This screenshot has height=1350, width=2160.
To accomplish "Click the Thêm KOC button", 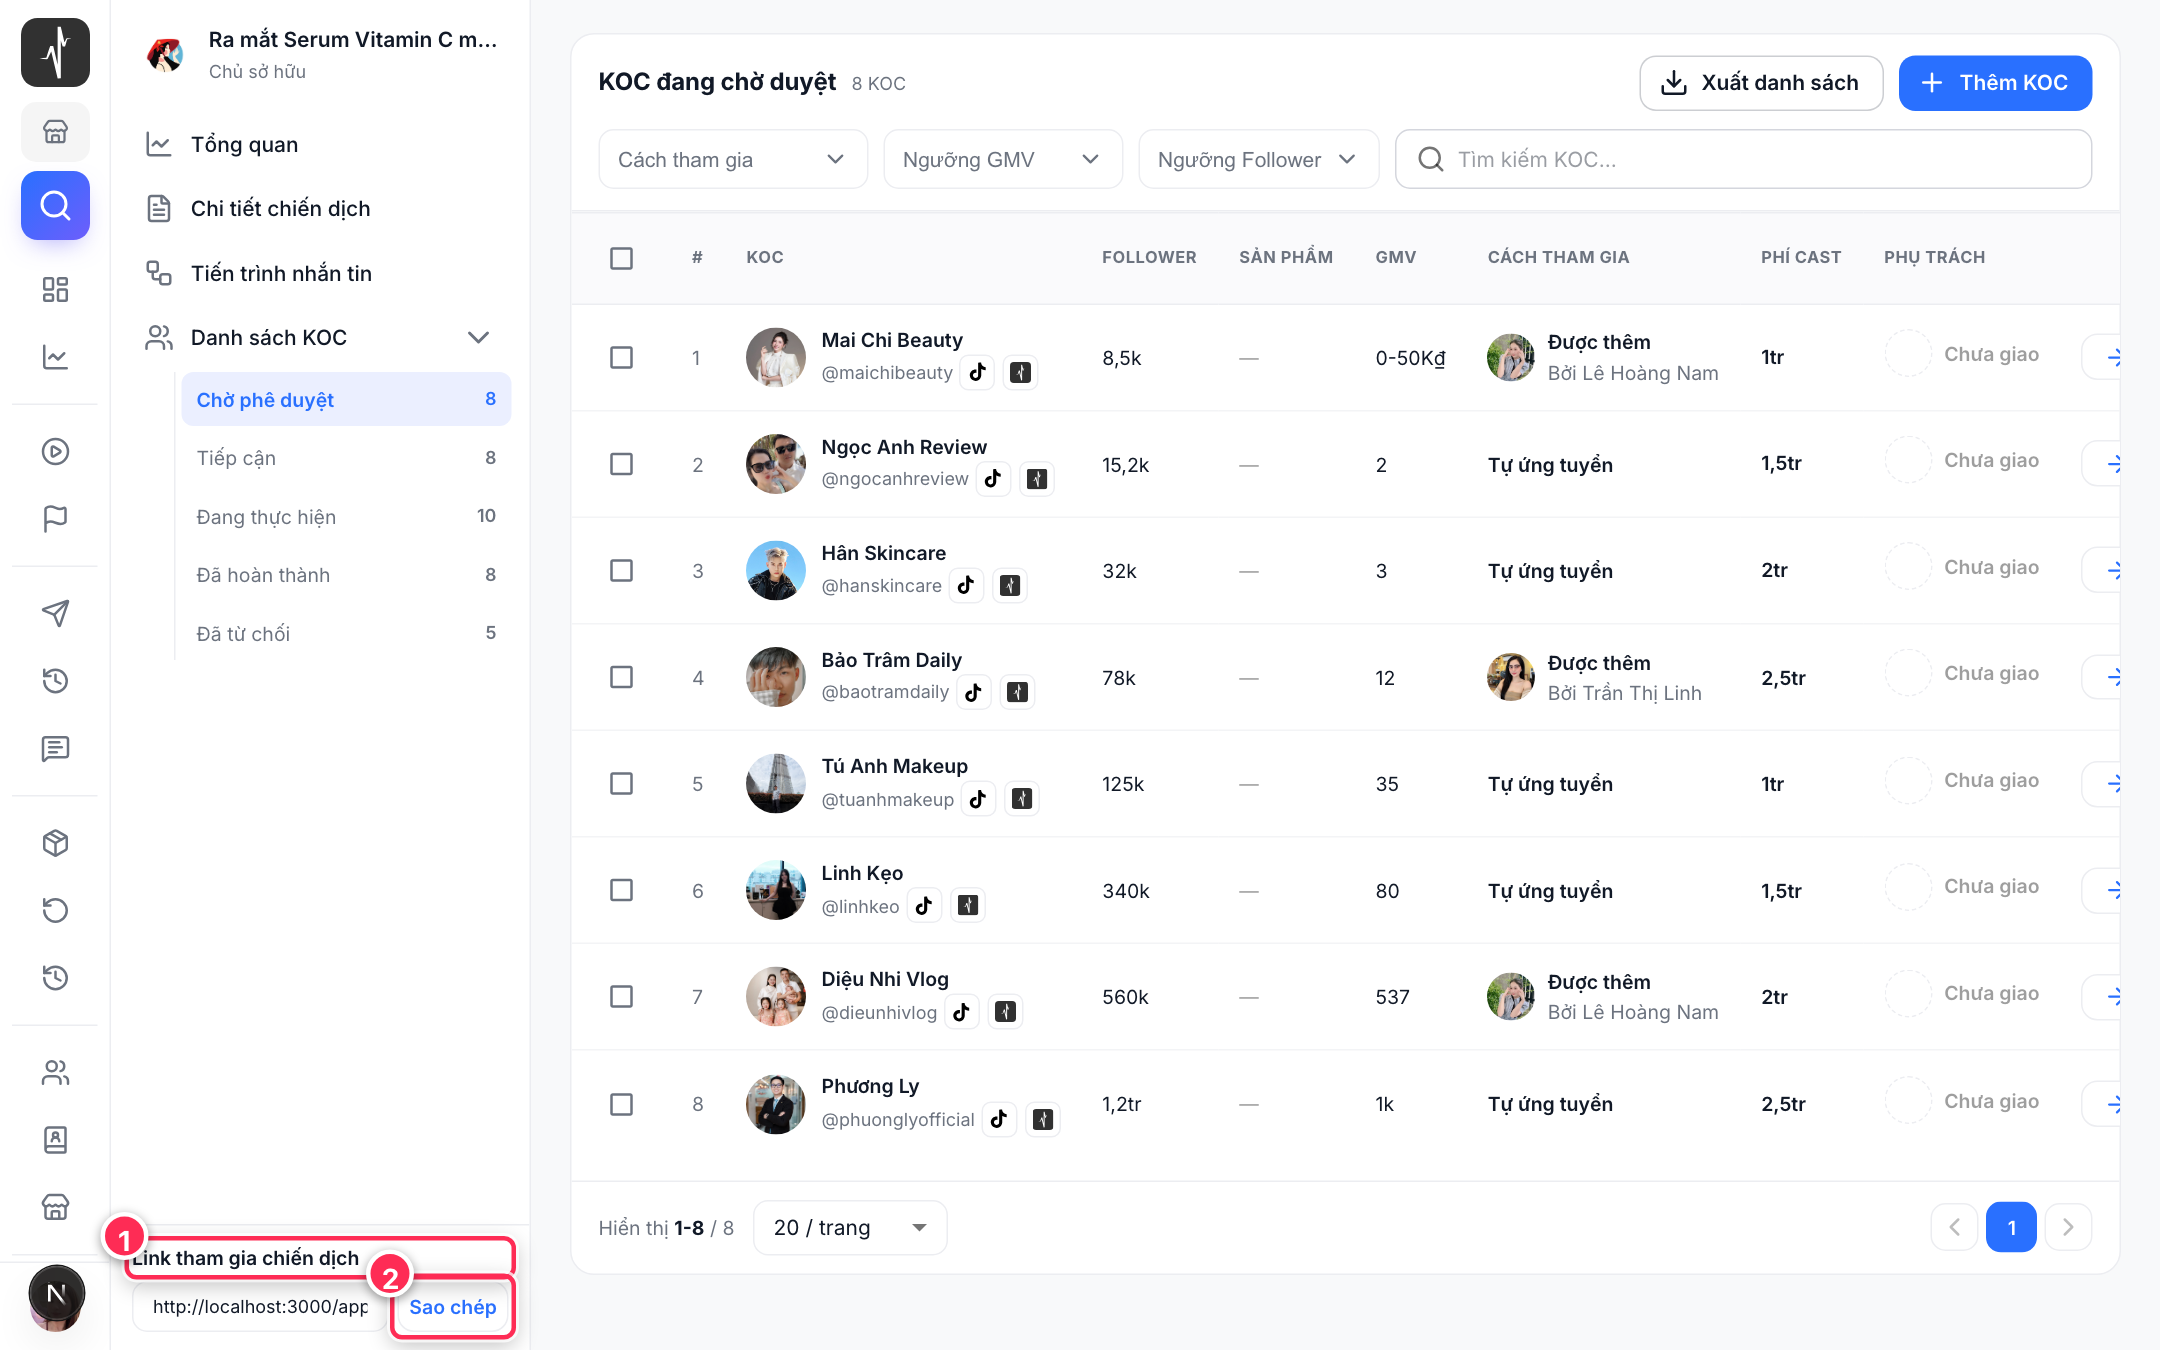I will click(1994, 83).
